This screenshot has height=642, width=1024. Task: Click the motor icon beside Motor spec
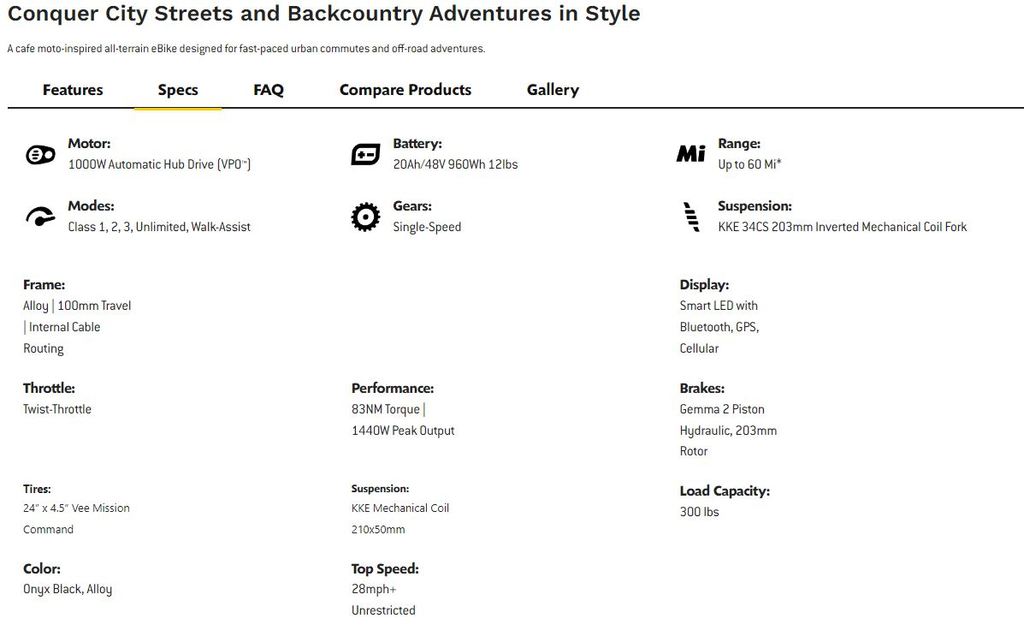(40, 155)
